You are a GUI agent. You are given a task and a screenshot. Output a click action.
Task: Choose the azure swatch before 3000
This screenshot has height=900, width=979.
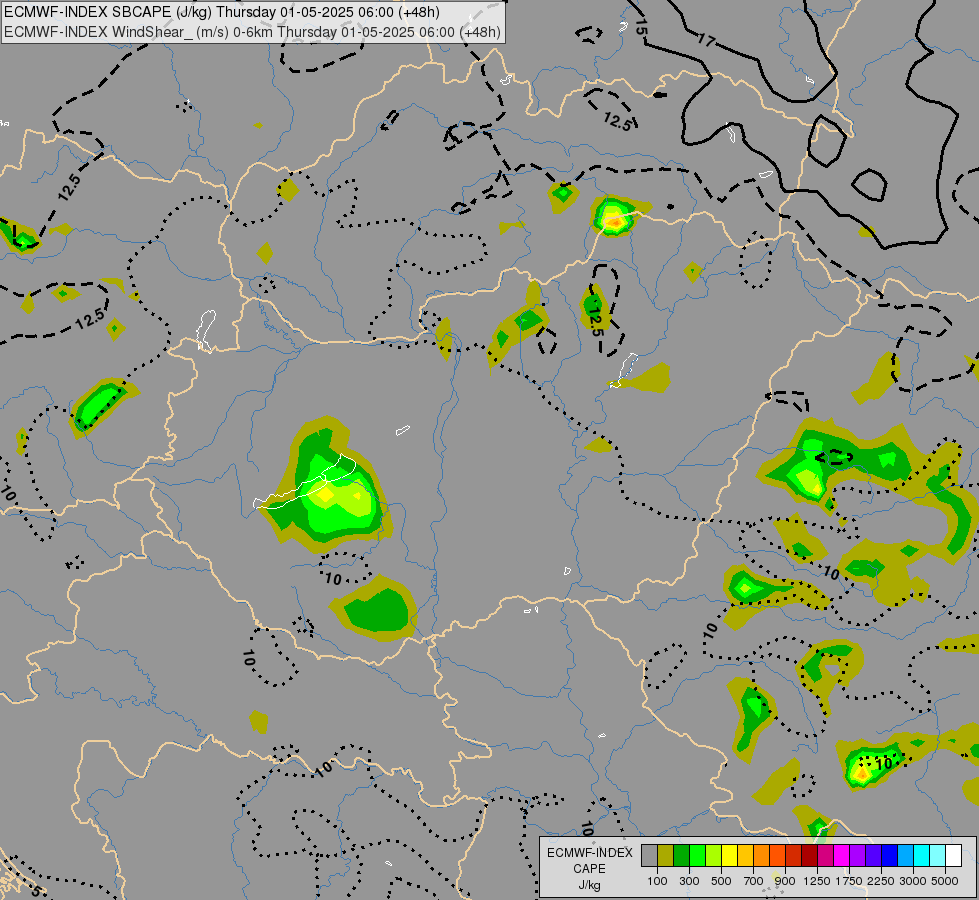pyautogui.click(x=905, y=855)
